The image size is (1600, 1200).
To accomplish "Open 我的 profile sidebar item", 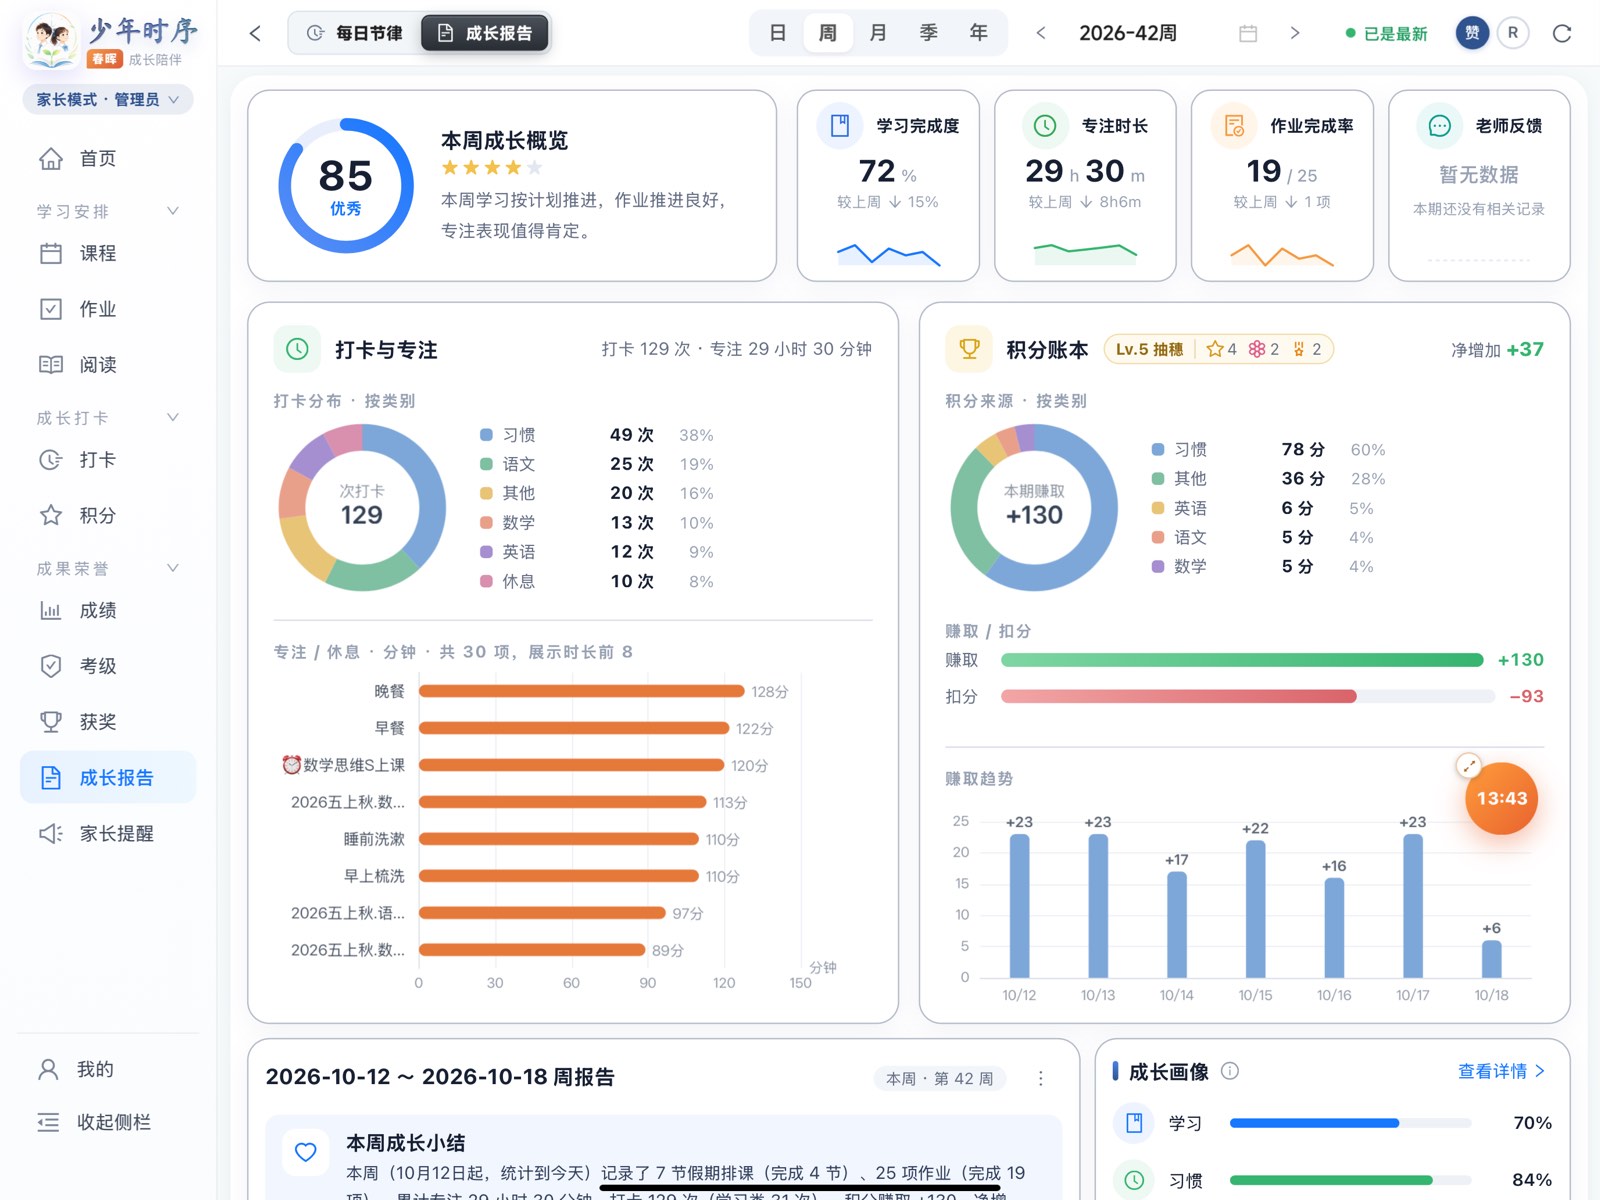I will tap(108, 1069).
